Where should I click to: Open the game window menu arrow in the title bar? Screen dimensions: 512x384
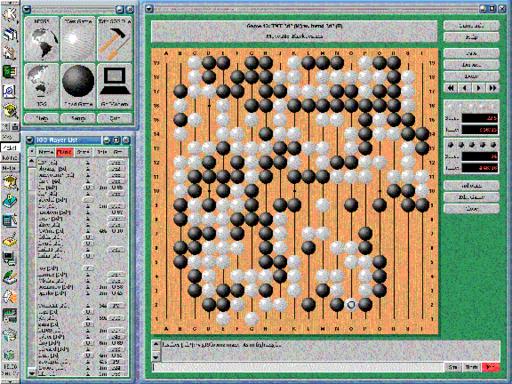point(149,9)
